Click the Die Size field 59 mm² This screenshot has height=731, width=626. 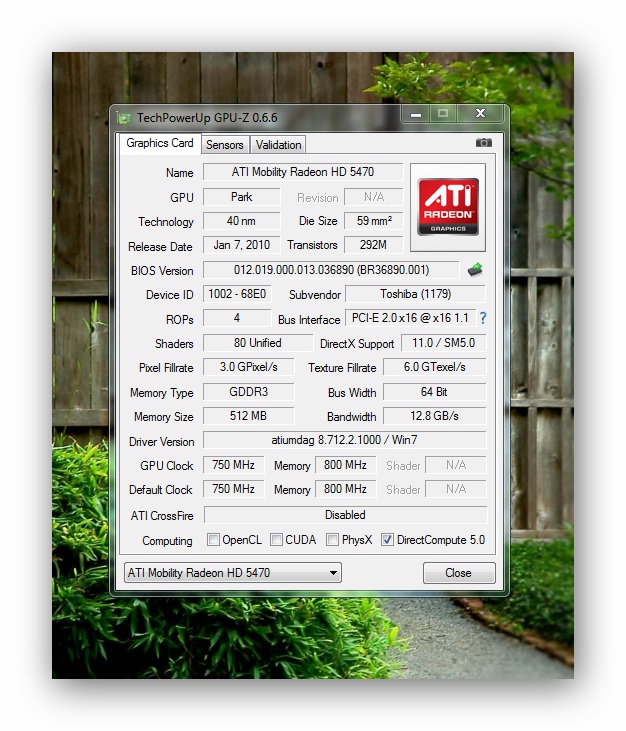pyautogui.click(x=374, y=221)
